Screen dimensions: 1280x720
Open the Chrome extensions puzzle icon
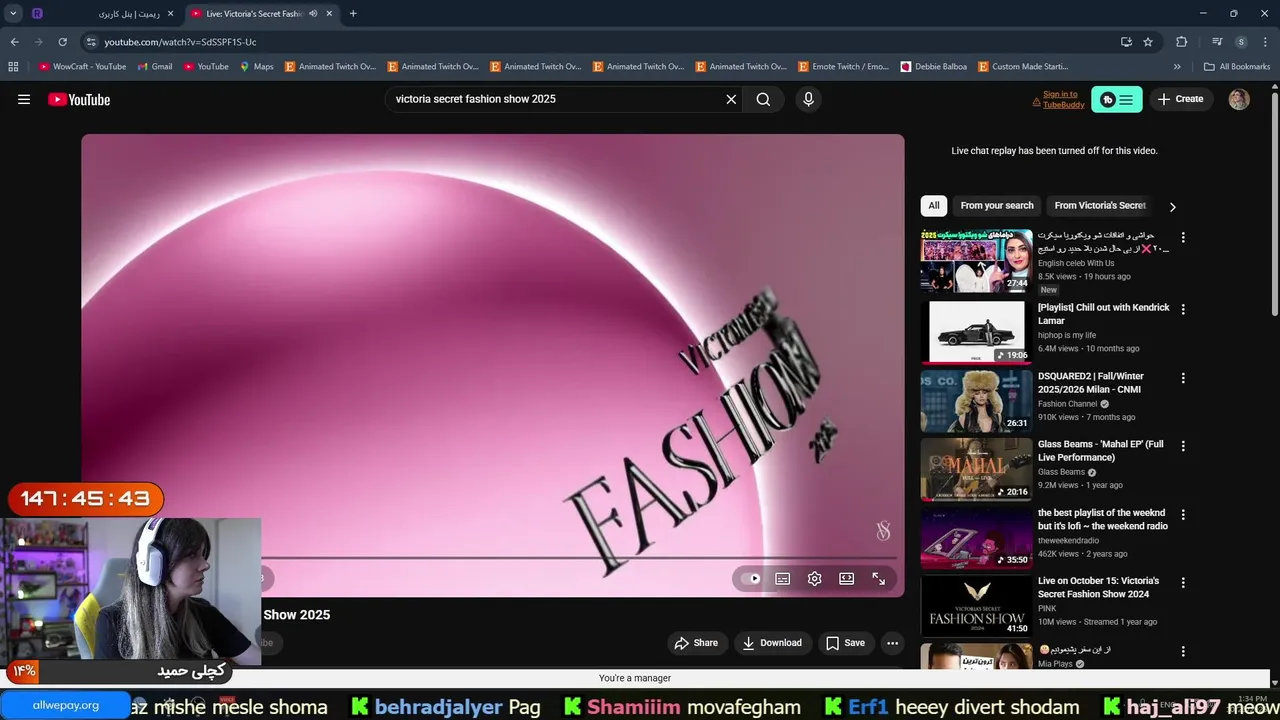(x=1181, y=42)
